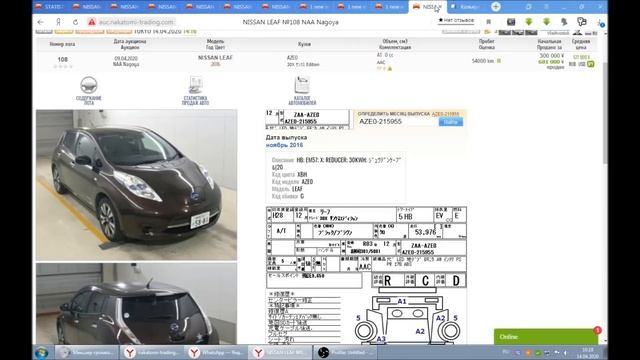Click the red security warning icon
Image resolution: width=640 pixels, height=360 pixels.
[91, 22]
